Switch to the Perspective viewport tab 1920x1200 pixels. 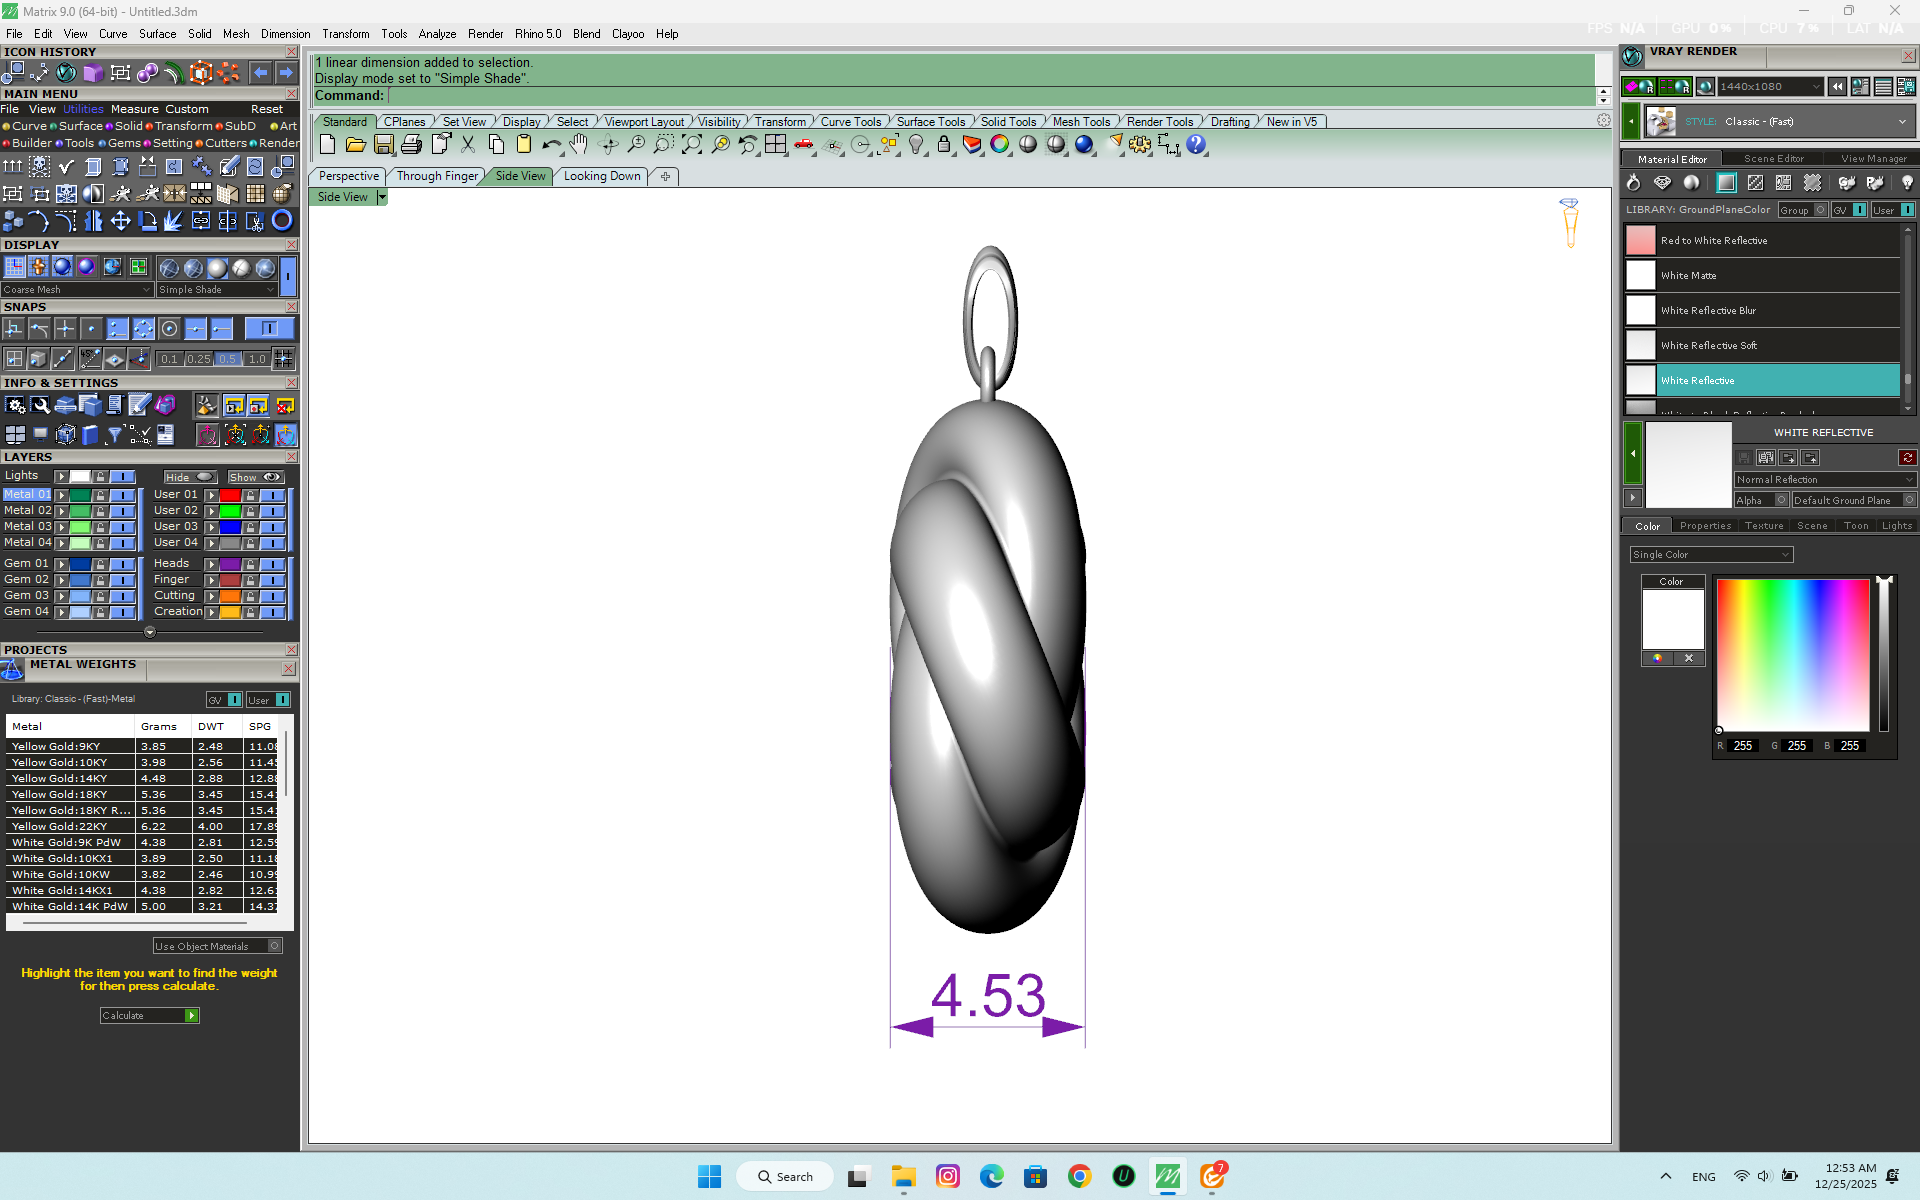[x=348, y=176]
